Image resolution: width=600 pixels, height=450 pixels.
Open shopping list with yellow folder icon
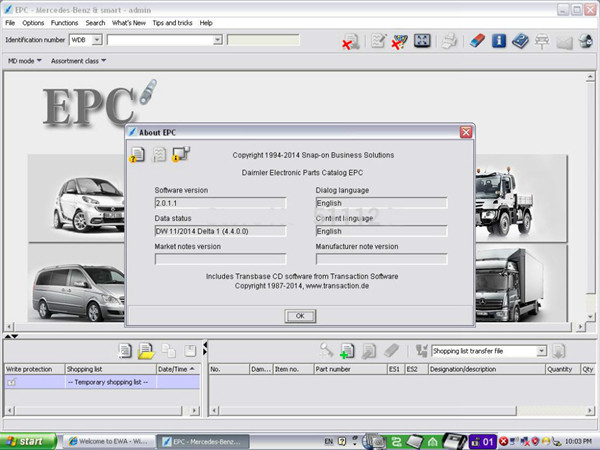pos(146,351)
